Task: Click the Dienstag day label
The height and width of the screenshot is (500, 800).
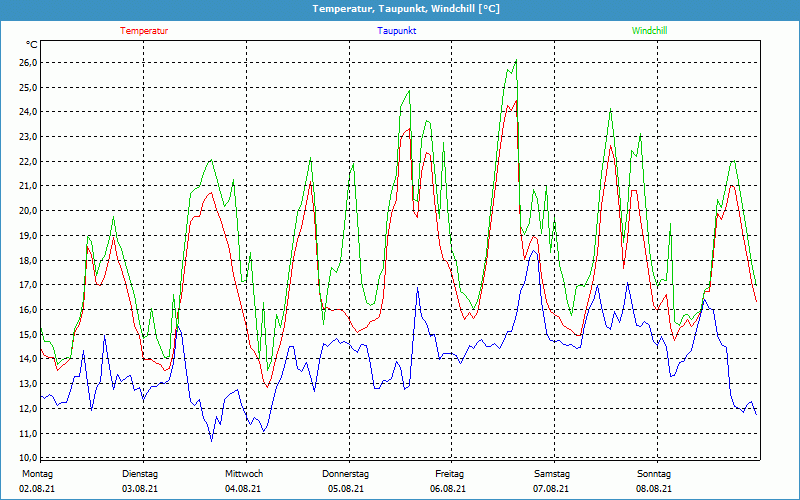Action: click(140, 474)
